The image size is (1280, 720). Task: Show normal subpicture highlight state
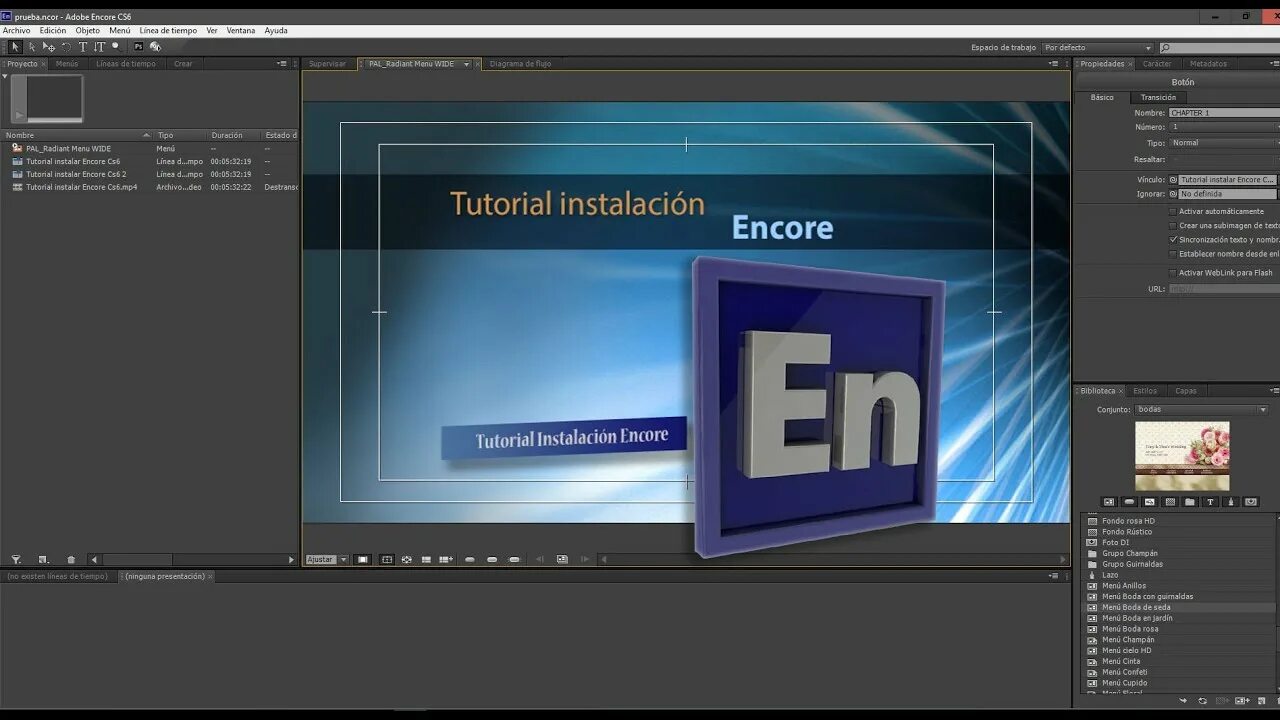[470, 560]
